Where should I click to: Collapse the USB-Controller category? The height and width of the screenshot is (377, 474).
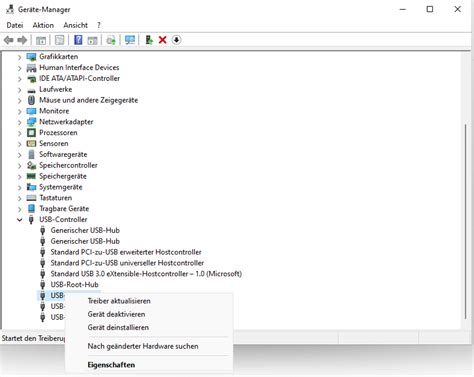tap(19, 220)
